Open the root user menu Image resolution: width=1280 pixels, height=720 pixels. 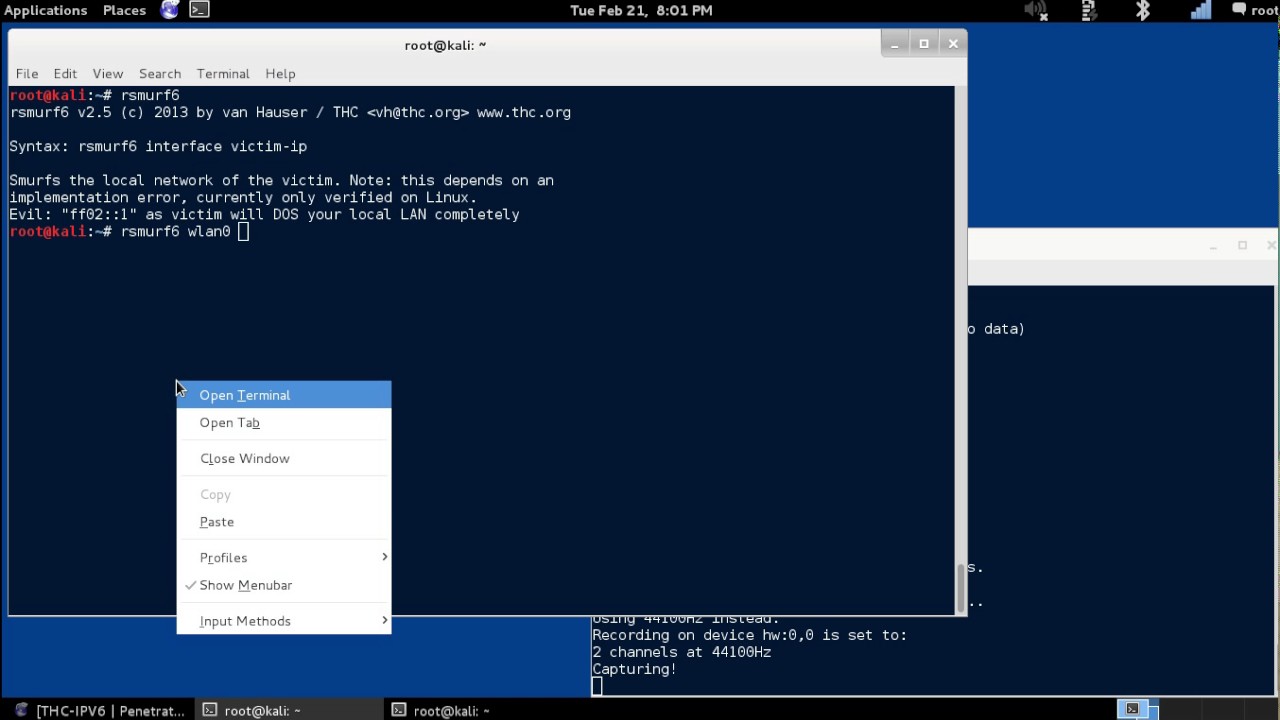tap(1255, 10)
